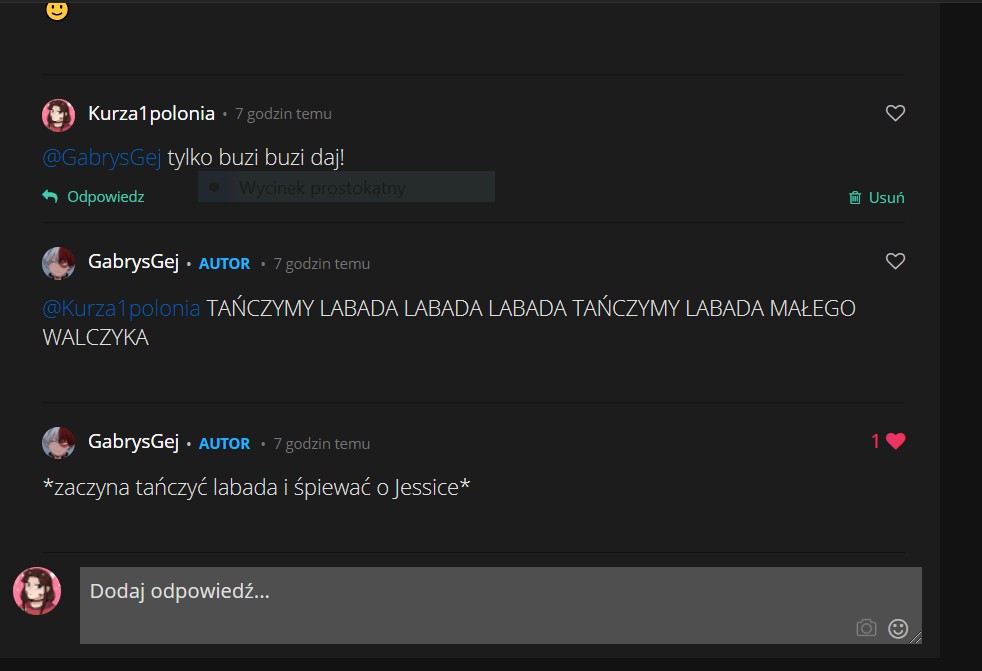Viewport: 982px width, 671px height.
Task: Open the emoji picker in the reply box
Action: pyautogui.click(x=898, y=628)
